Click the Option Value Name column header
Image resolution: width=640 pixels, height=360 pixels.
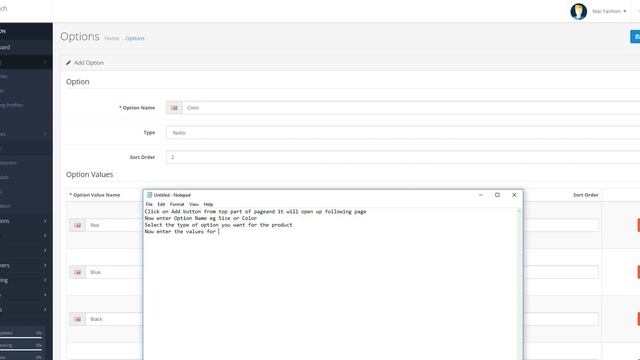pos(95,195)
